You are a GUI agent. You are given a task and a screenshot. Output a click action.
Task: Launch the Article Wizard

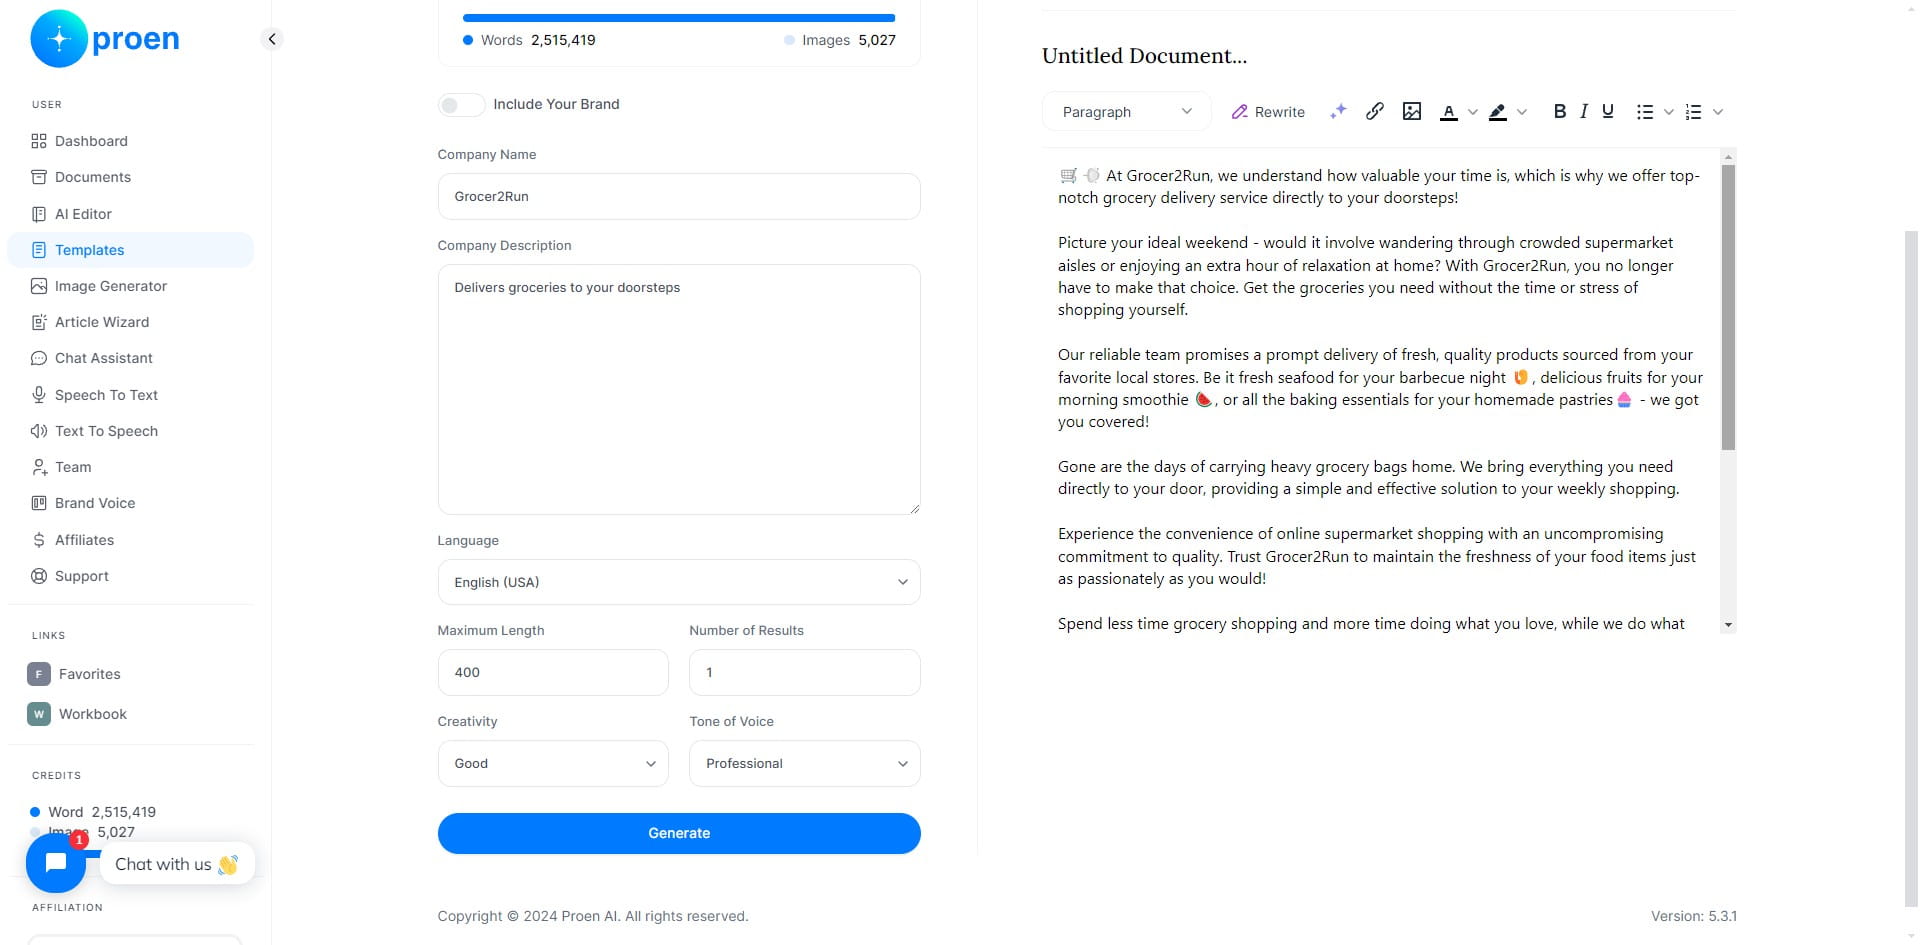point(130,322)
